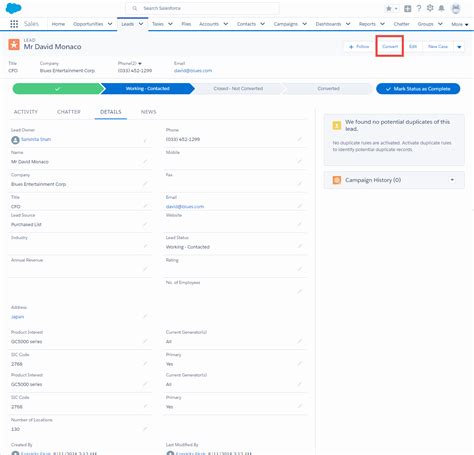Switch to the Activity tab
474x455 pixels.
point(26,112)
